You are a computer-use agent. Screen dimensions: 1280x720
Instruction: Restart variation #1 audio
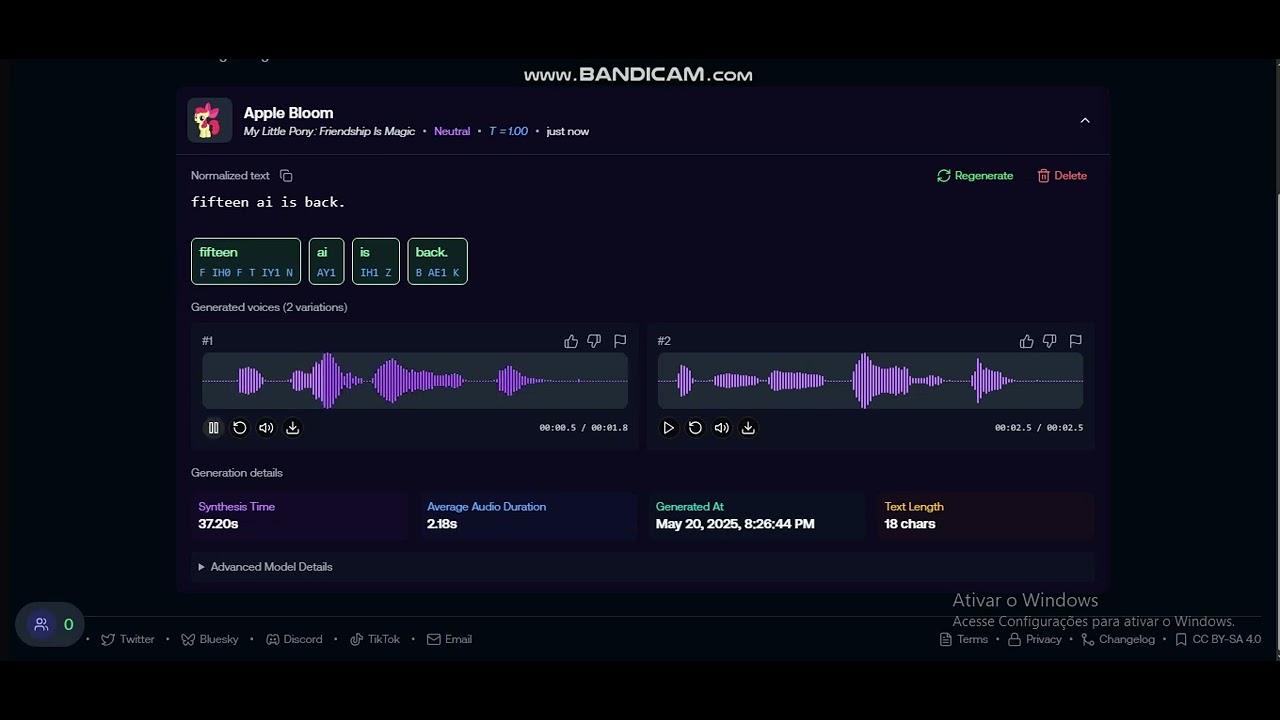pyautogui.click(x=240, y=428)
